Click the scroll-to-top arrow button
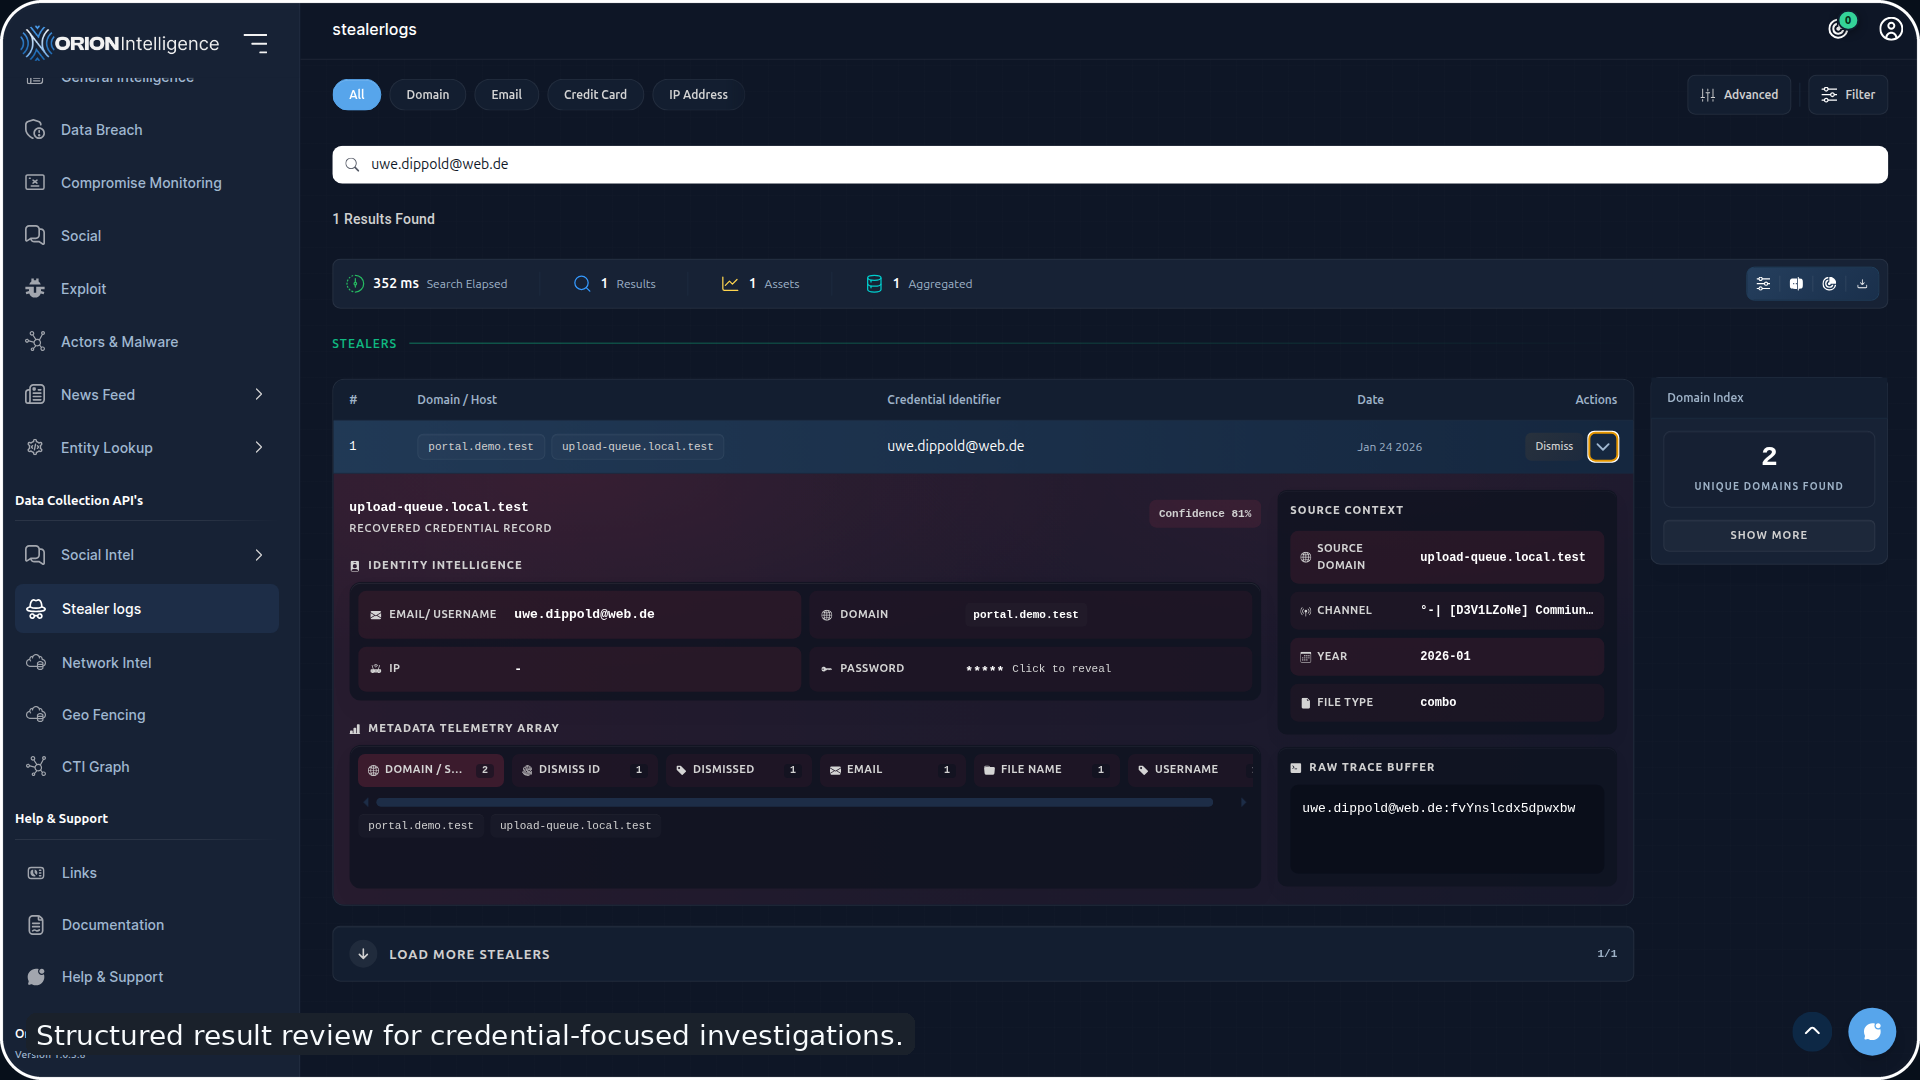The width and height of the screenshot is (1920, 1080). pyautogui.click(x=1812, y=1031)
